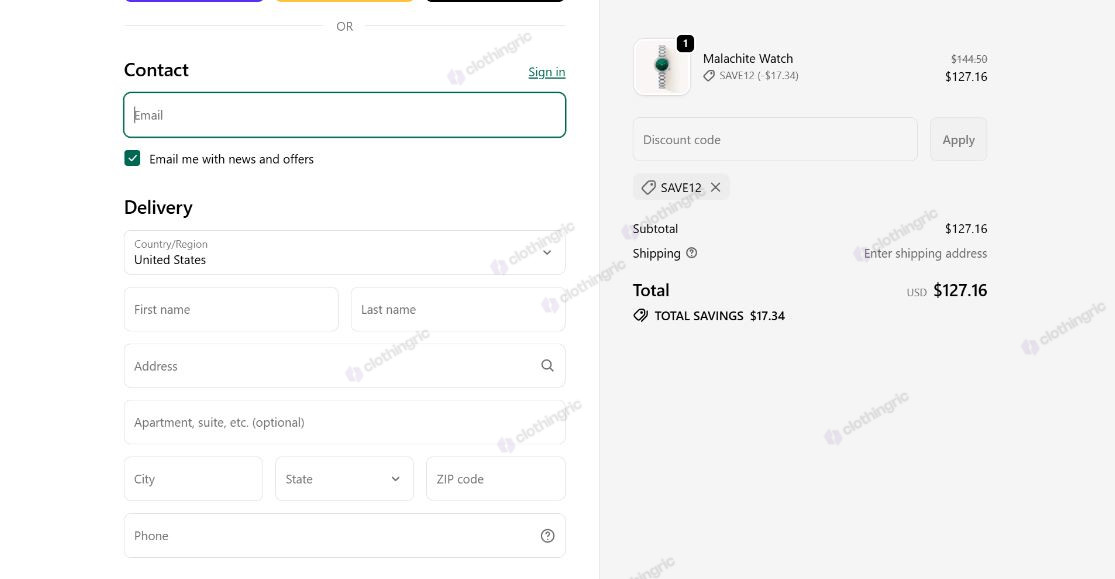Screen dimensions: 1115x579
Task: Click the original price $144.50
Action: (x=969, y=59)
